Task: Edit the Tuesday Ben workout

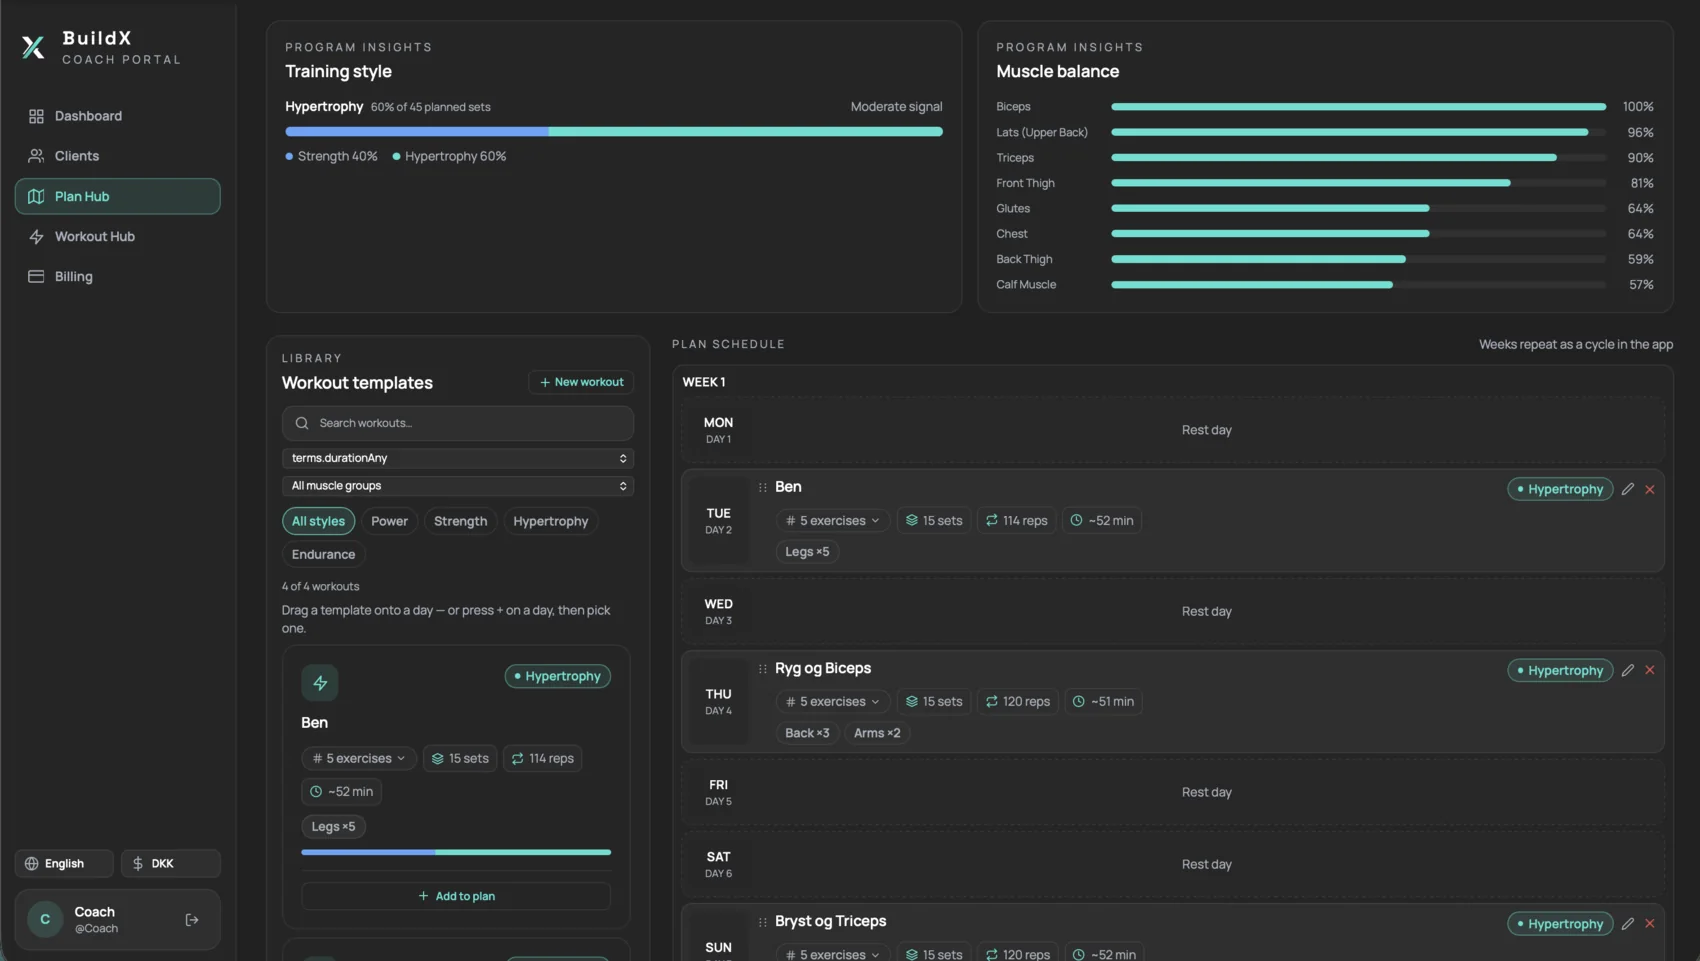Action: [x=1627, y=489]
